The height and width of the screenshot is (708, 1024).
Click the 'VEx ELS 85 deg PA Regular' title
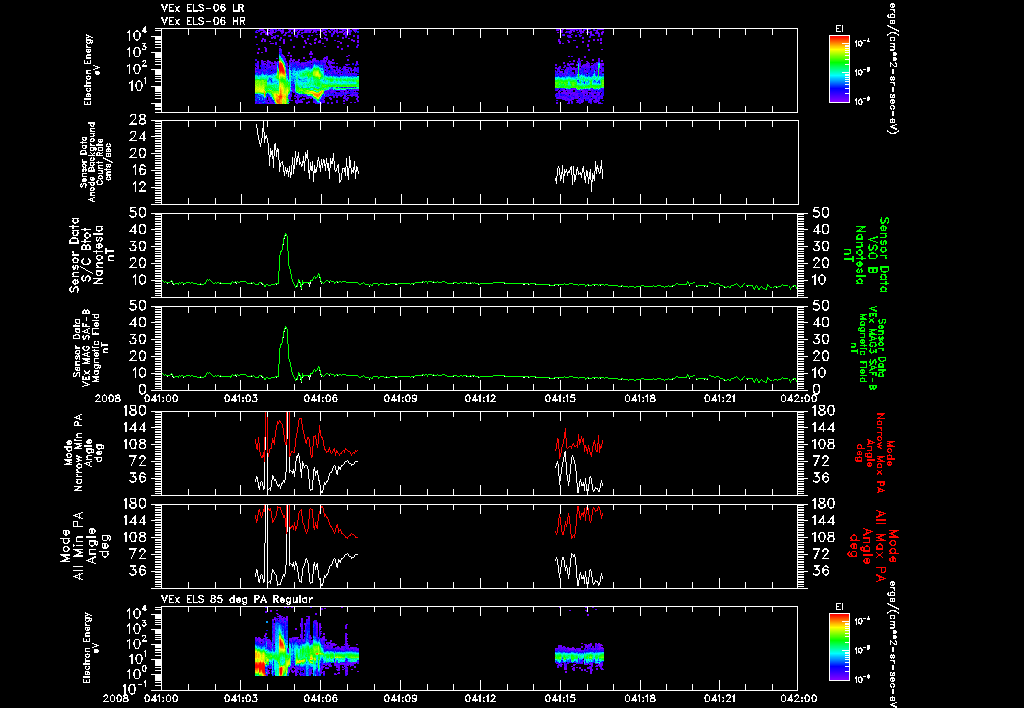coord(237,599)
